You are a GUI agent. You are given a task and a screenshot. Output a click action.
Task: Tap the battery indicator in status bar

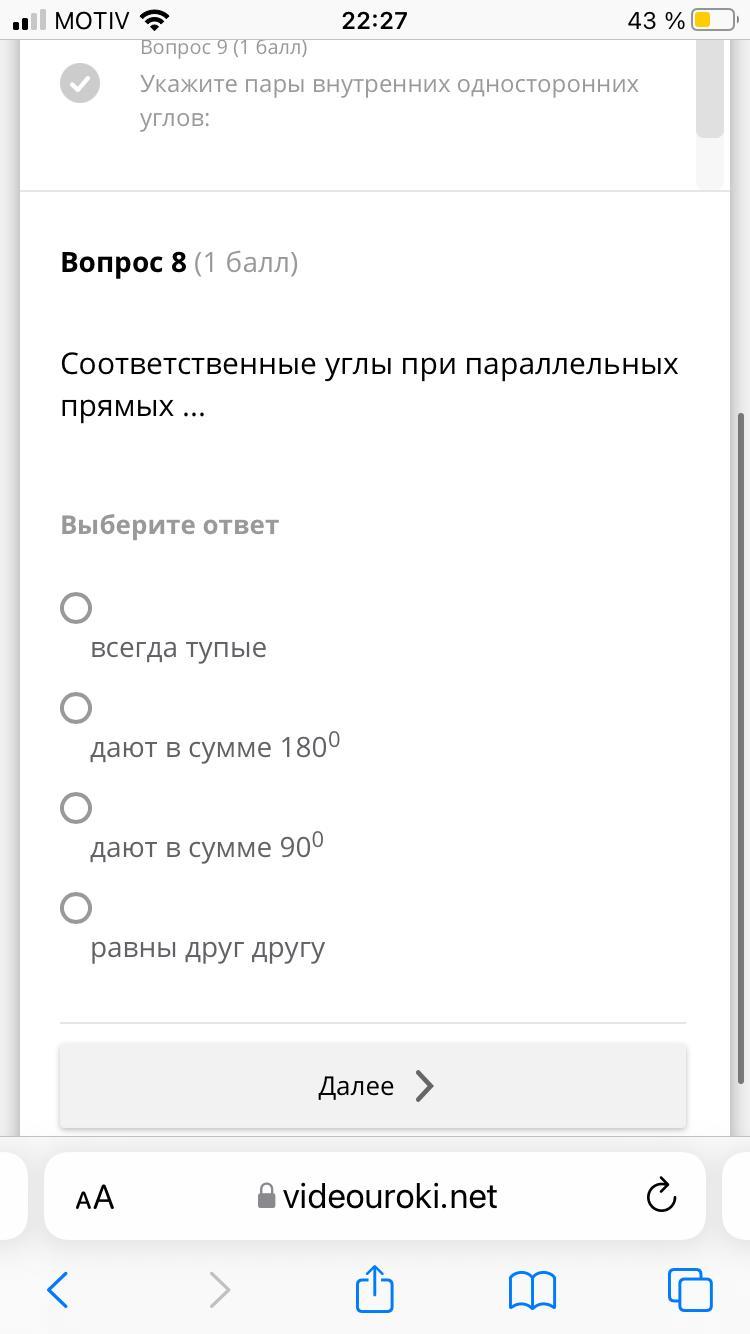coord(713,20)
